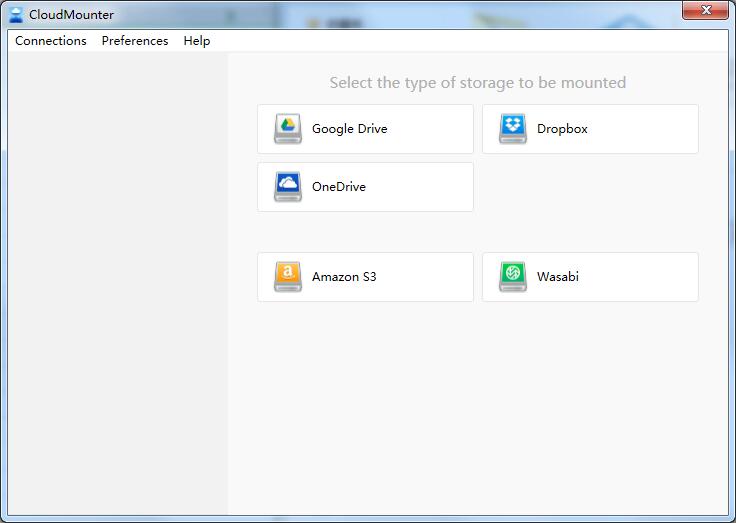Image resolution: width=736 pixels, height=523 pixels.
Task: Click the Google Drive drive icon
Action: click(288, 129)
